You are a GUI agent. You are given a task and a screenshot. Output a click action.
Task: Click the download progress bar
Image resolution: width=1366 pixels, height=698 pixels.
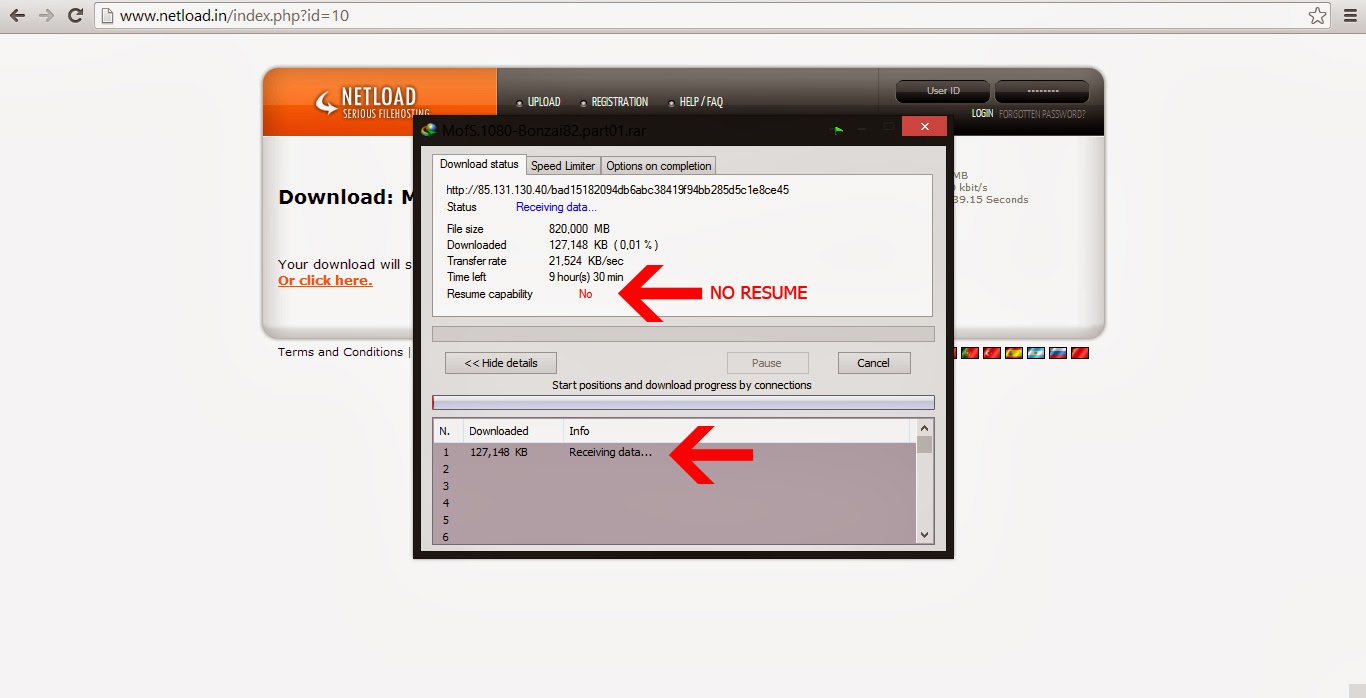pos(683,332)
